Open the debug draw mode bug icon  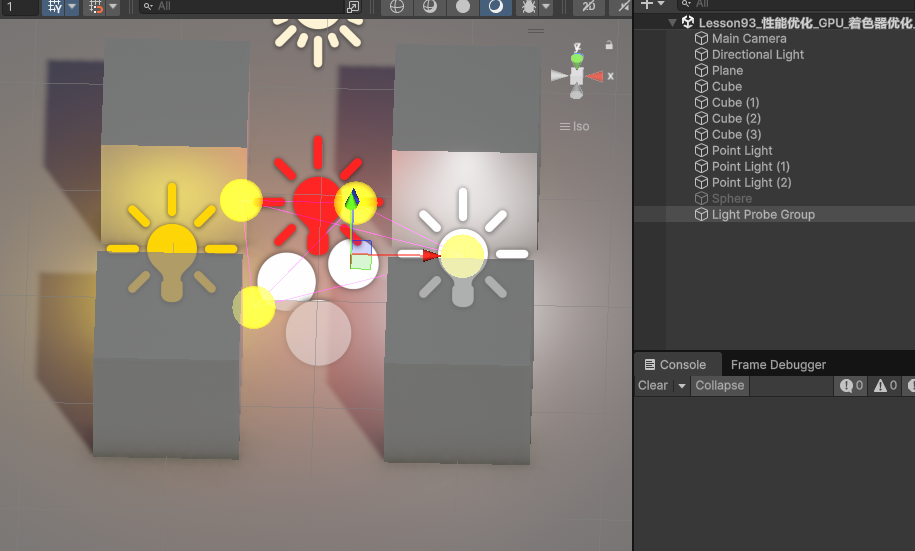[528, 7]
